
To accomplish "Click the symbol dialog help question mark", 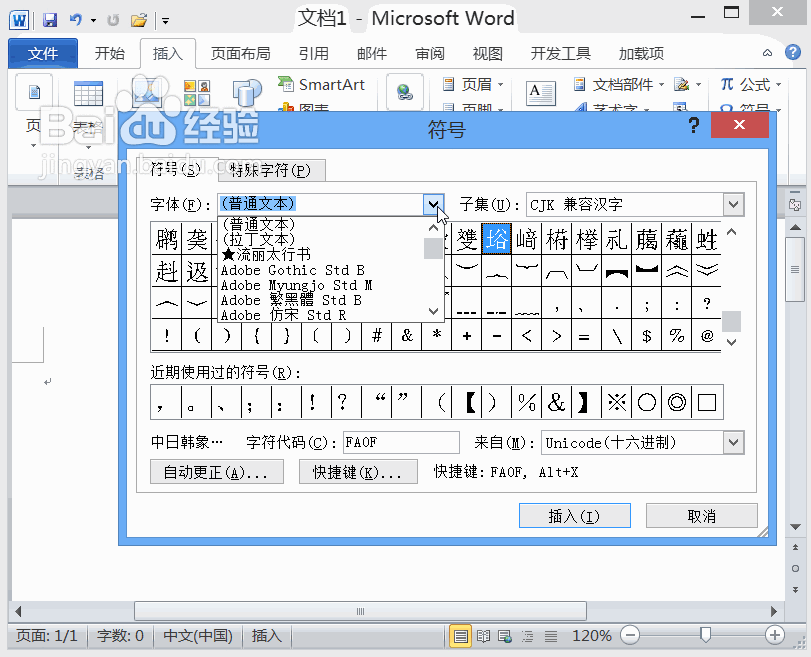I will [694, 125].
